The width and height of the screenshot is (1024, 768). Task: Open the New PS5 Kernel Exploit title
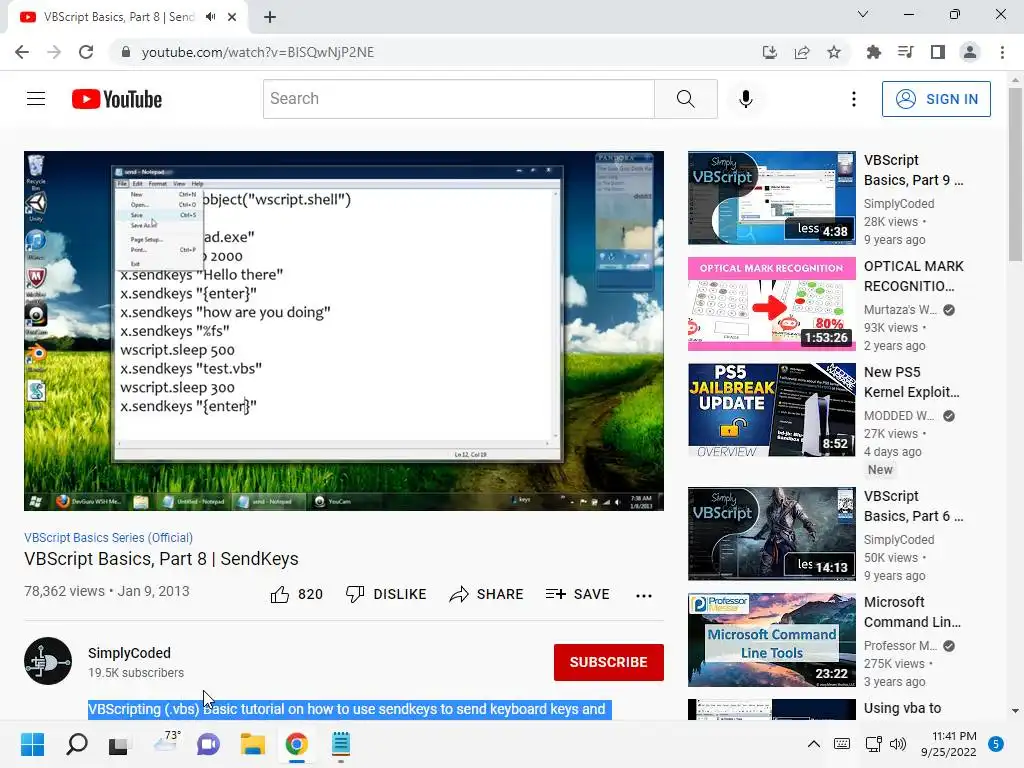912,382
